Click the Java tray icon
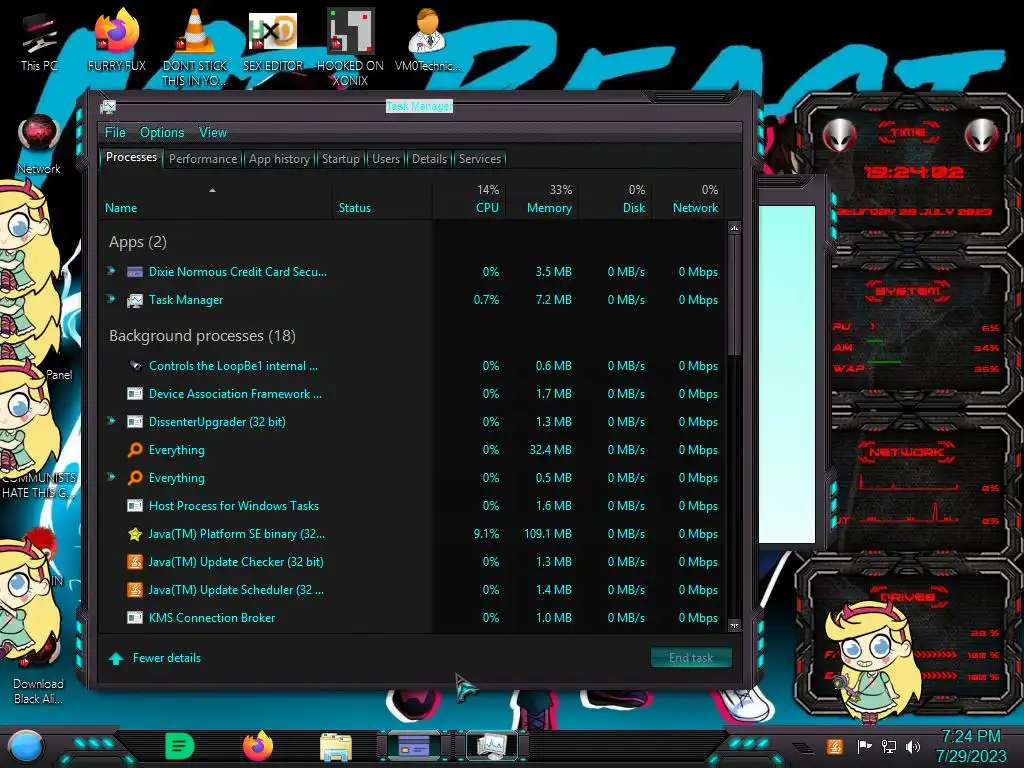 pyautogui.click(x=834, y=746)
